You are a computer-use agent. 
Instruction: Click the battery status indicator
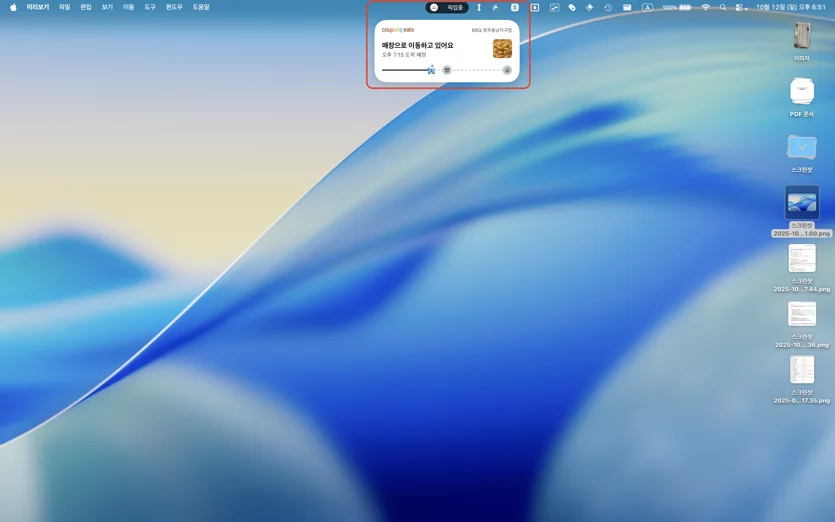point(677,7)
